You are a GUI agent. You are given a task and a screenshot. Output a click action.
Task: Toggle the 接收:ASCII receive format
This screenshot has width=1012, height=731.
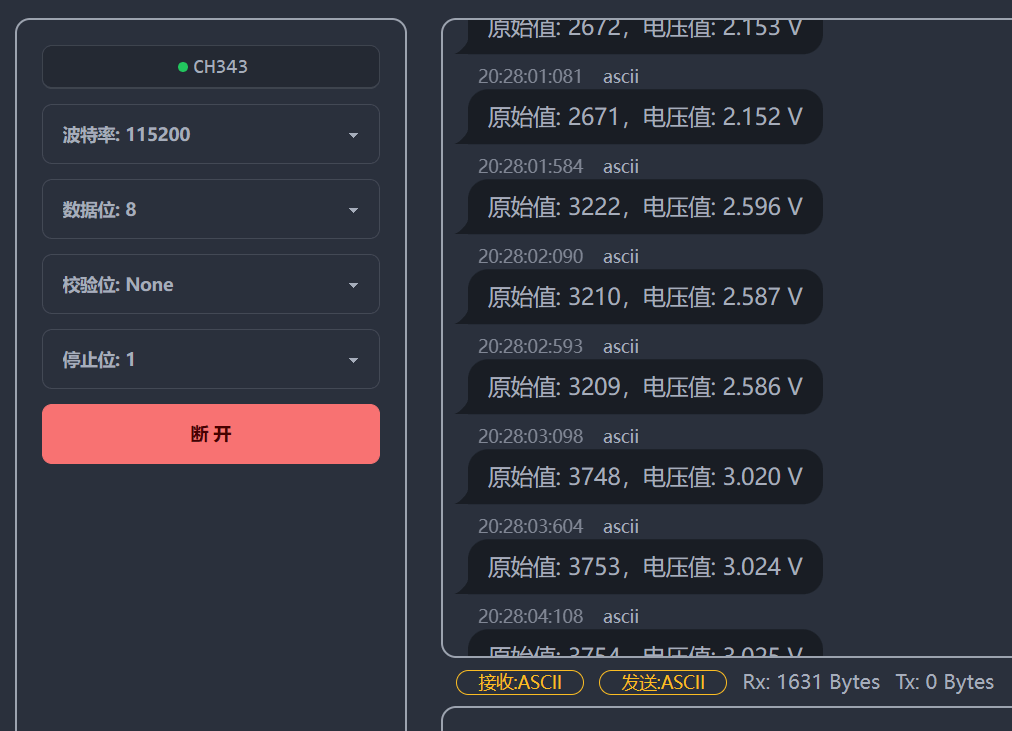point(520,682)
